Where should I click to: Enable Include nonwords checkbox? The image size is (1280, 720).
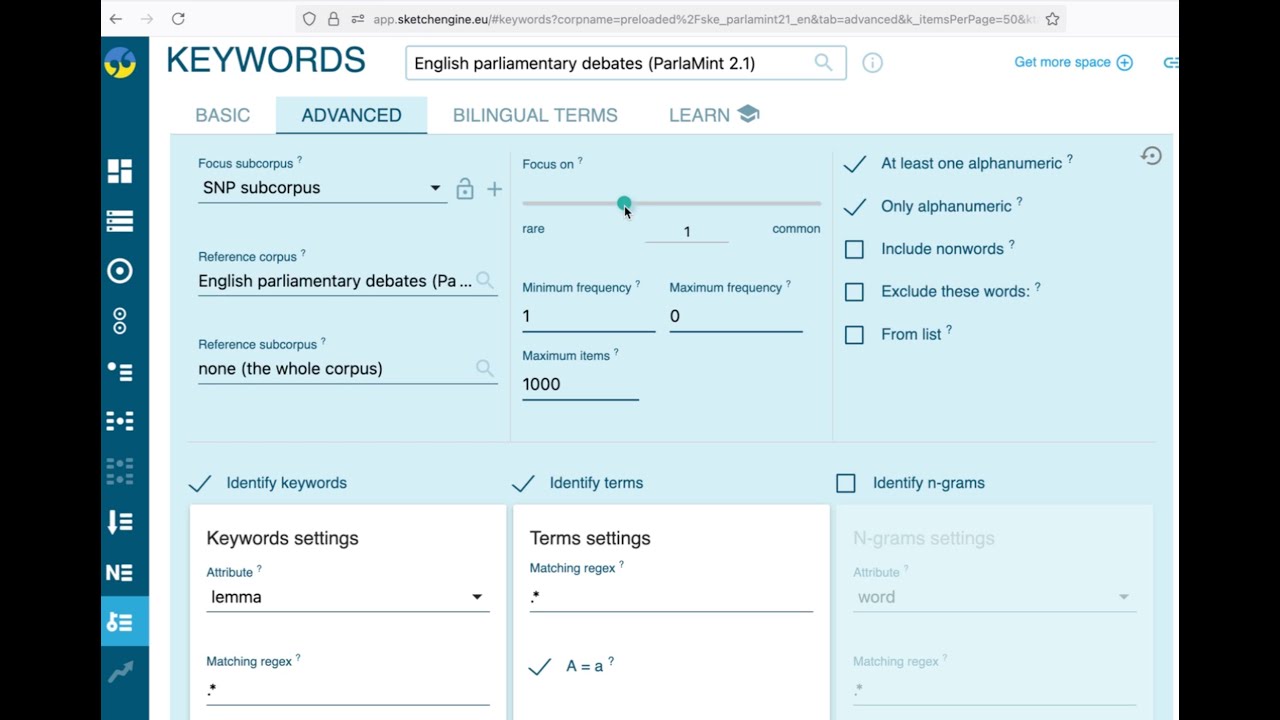click(854, 249)
